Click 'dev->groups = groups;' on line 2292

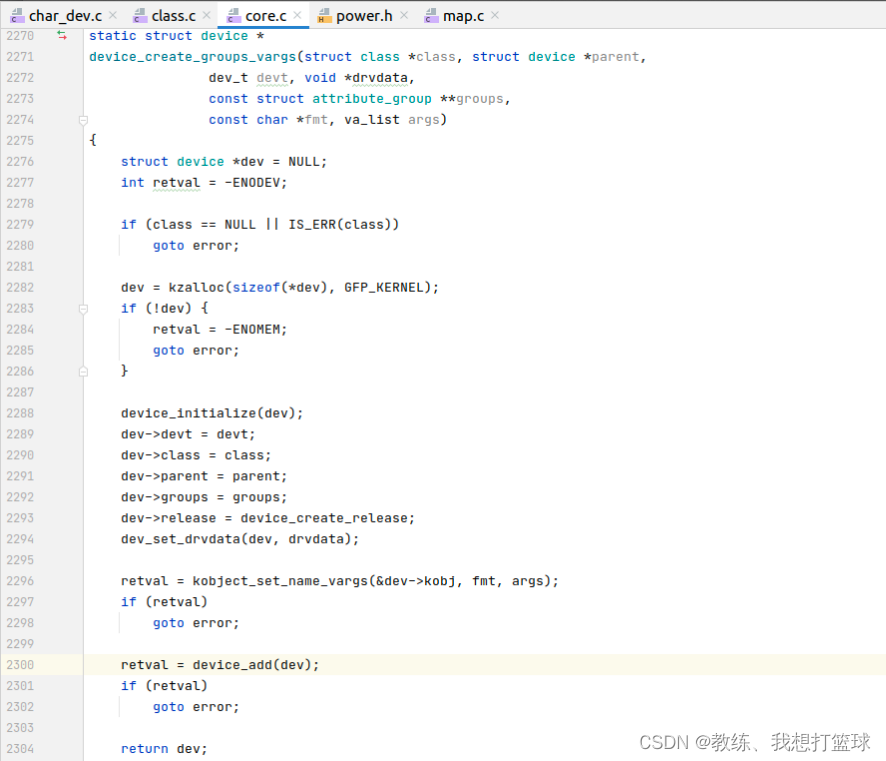point(204,497)
